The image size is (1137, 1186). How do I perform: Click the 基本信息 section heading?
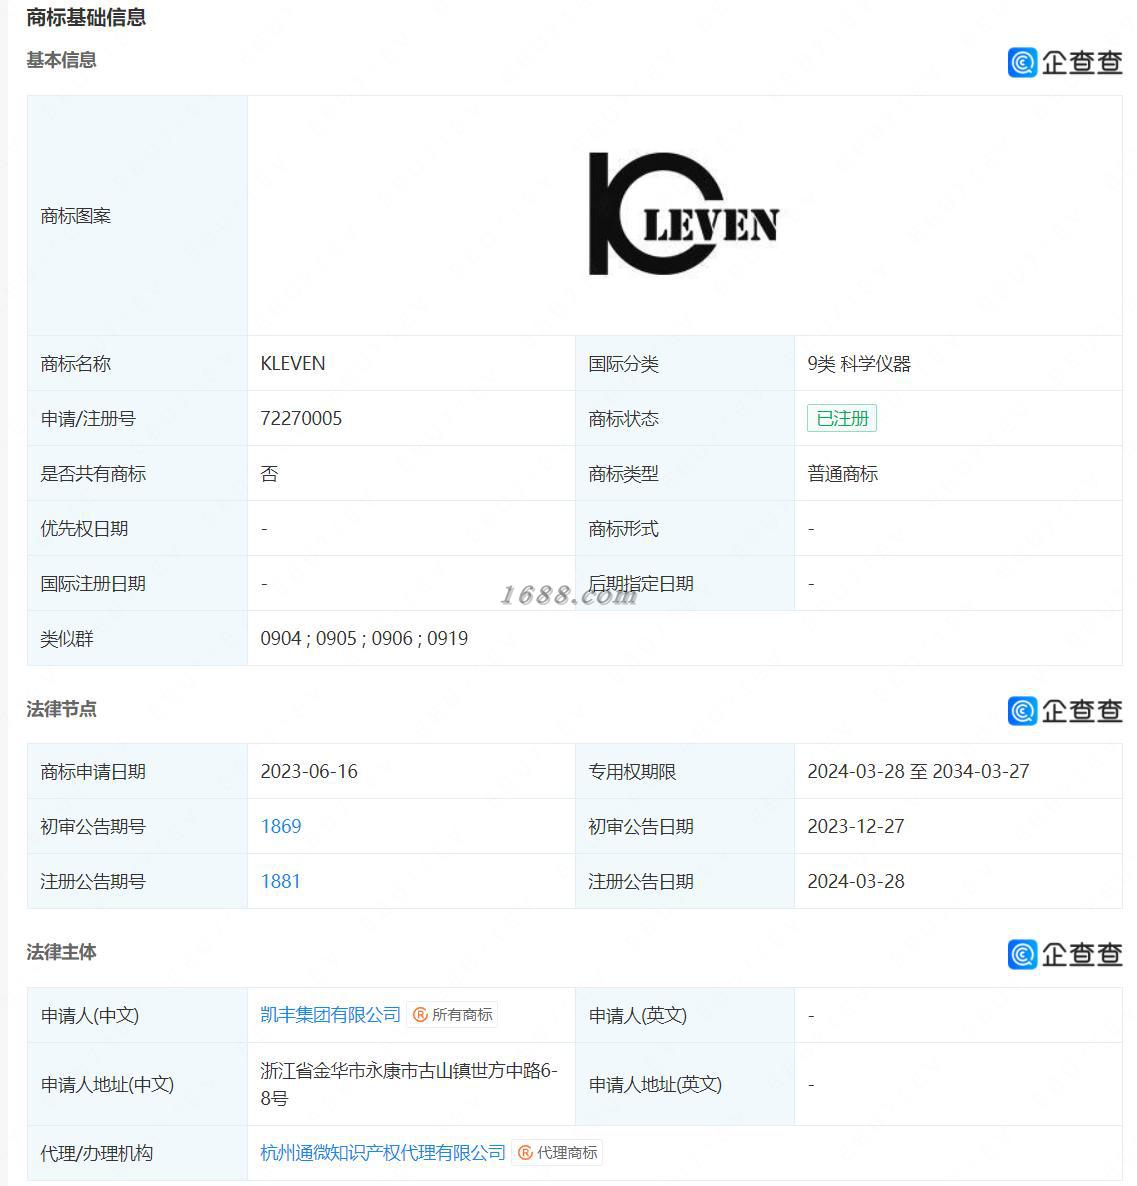(61, 60)
